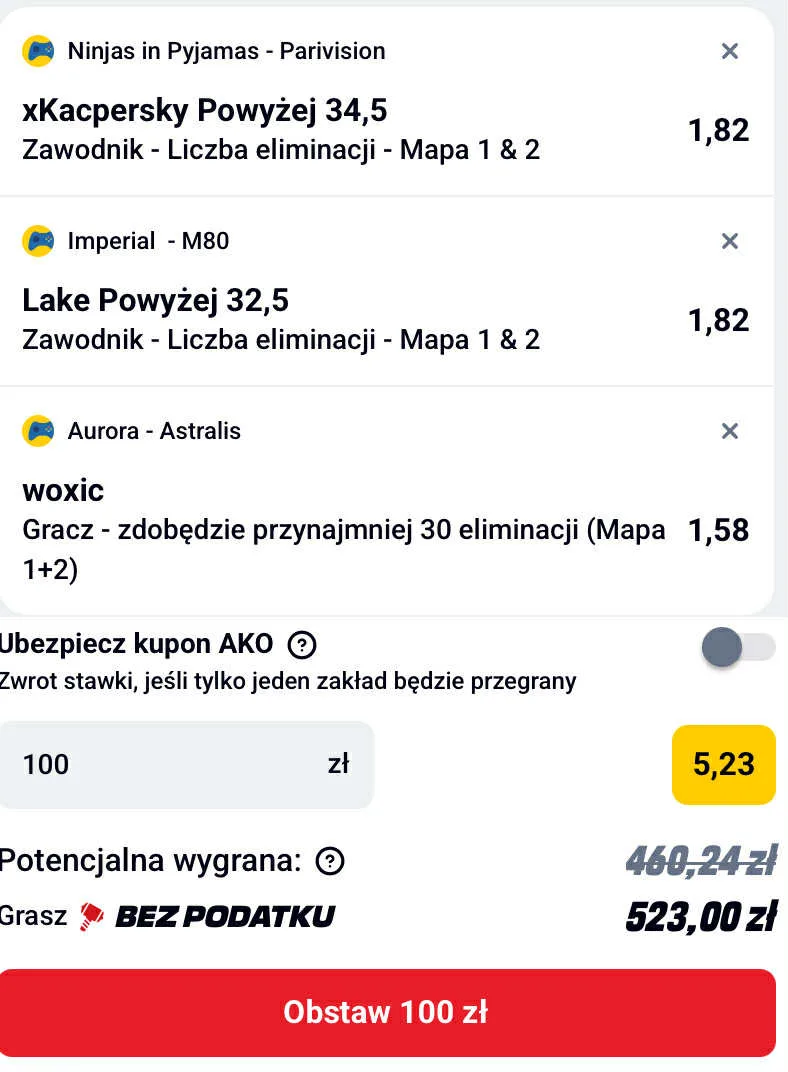Select the Lake Powyżej 32,5 selection
788x1072 pixels.
(155, 300)
